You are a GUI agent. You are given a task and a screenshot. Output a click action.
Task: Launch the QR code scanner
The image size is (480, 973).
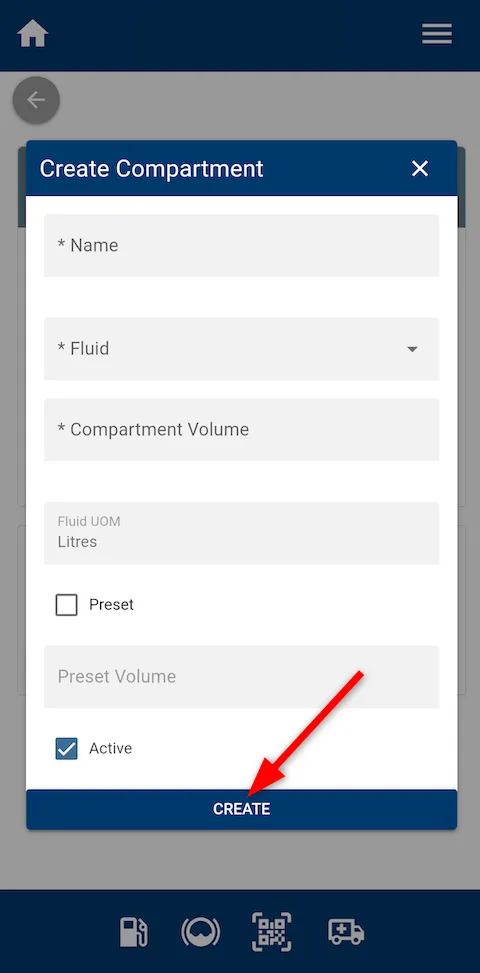click(x=272, y=931)
